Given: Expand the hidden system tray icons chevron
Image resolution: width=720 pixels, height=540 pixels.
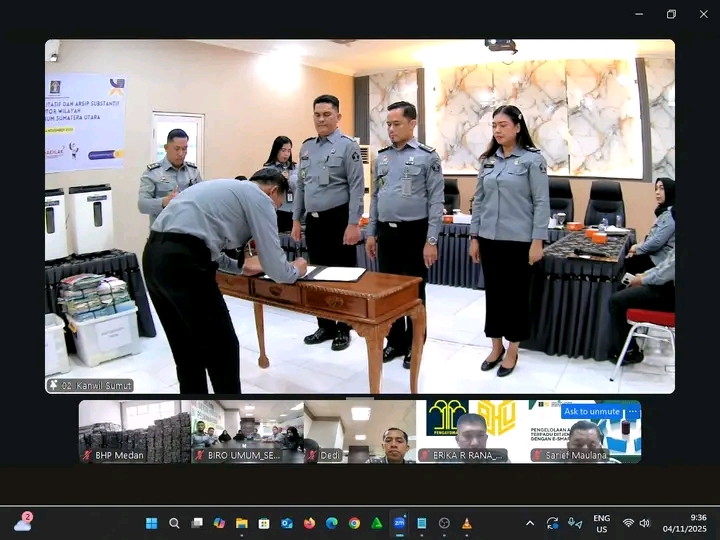Looking at the screenshot, I should (x=529, y=523).
